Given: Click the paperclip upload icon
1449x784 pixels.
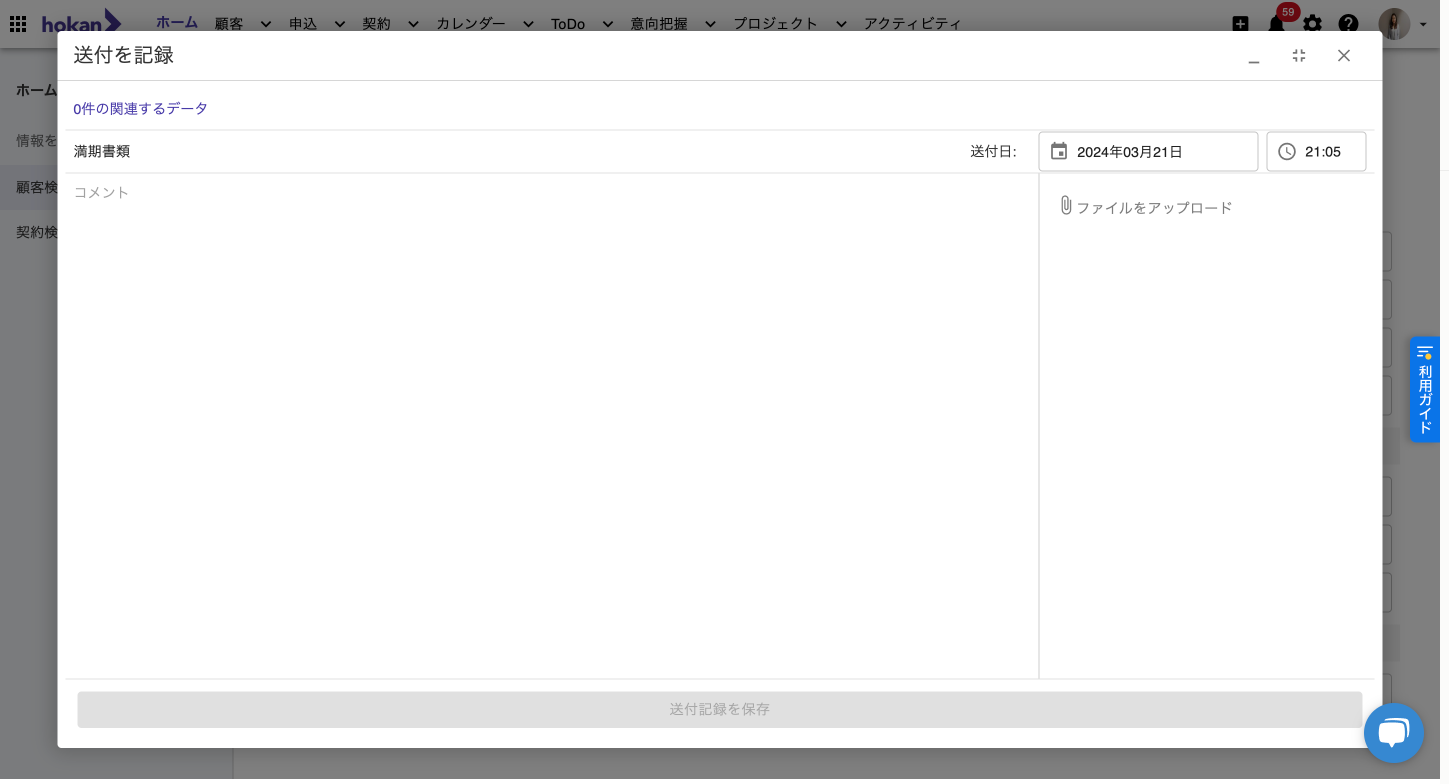Looking at the screenshot, I should pyautogui.click(x=1065, y=206).
